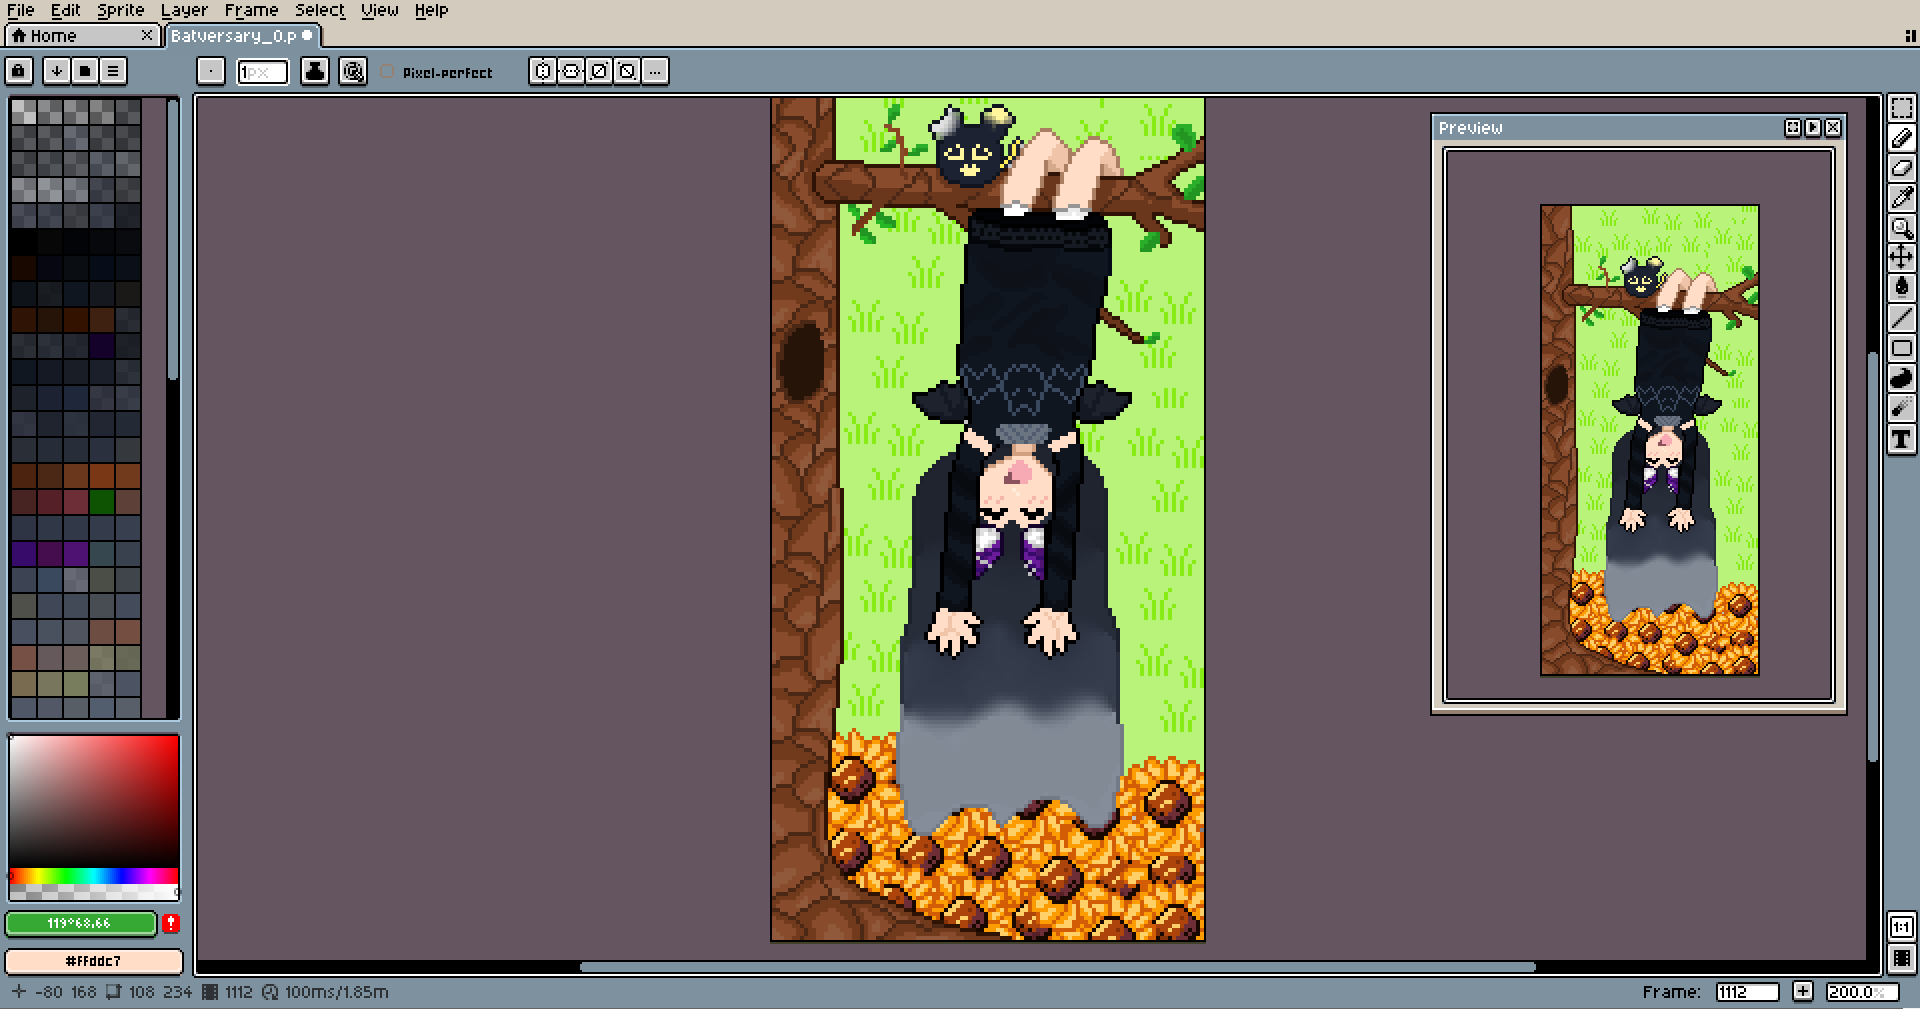The height and width of the screenshot is (1009, 1920).
Task: Open the palette sort options dropdown
Action: coord(57,71)
